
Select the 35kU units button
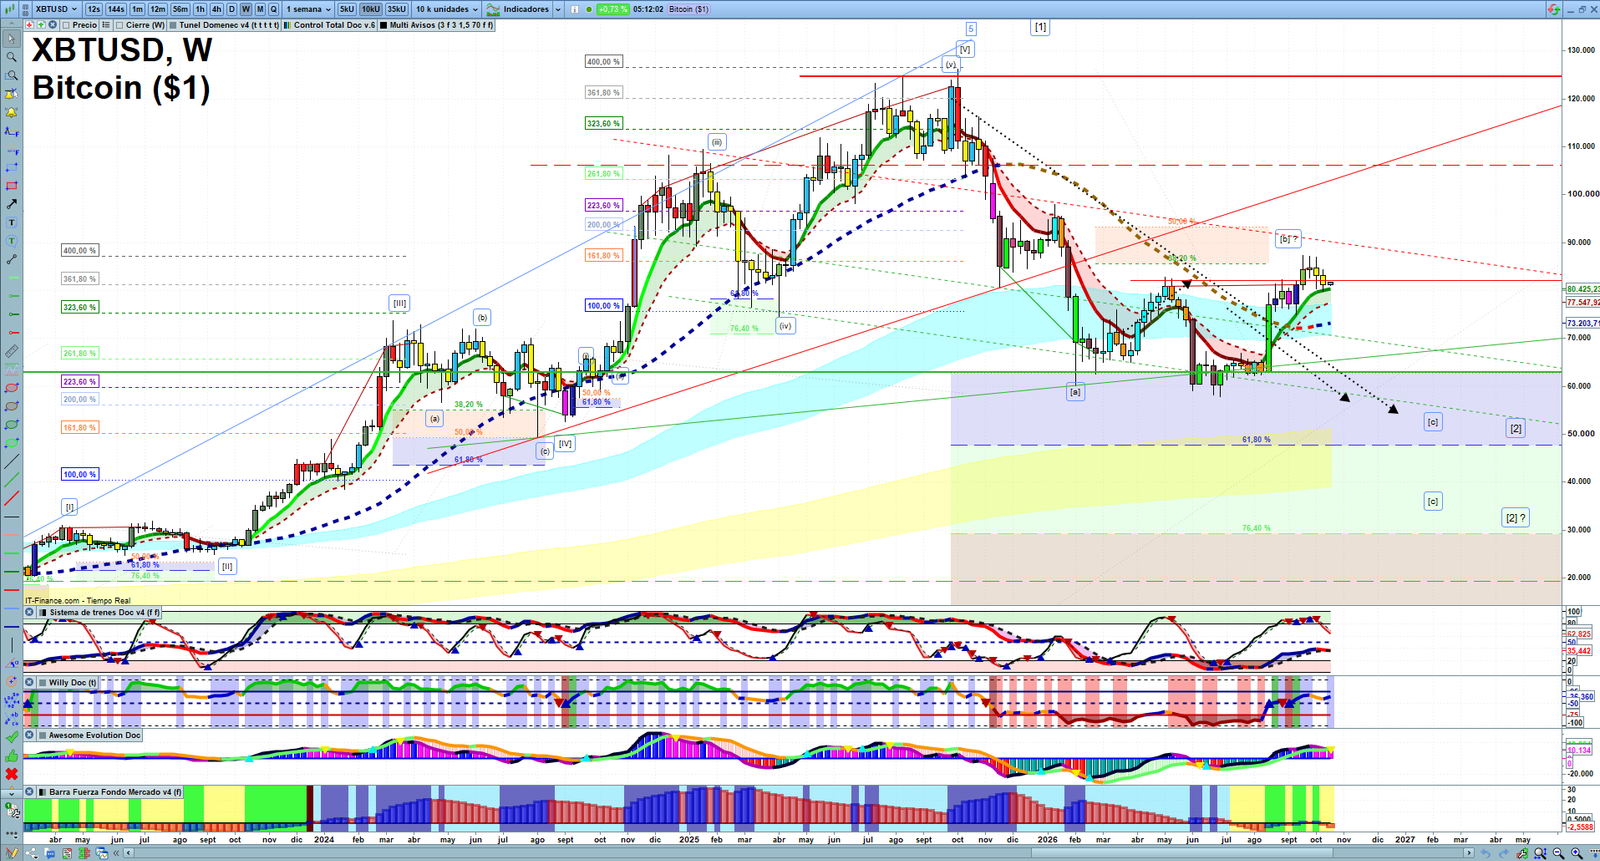pyautogui.click(x=396, y=9)
